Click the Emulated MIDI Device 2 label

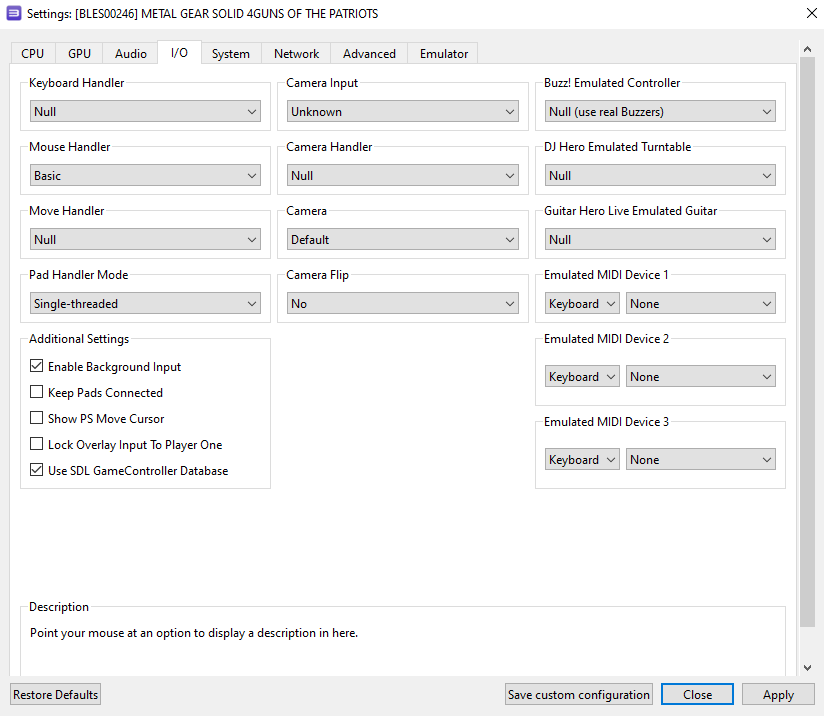[606, 339]
